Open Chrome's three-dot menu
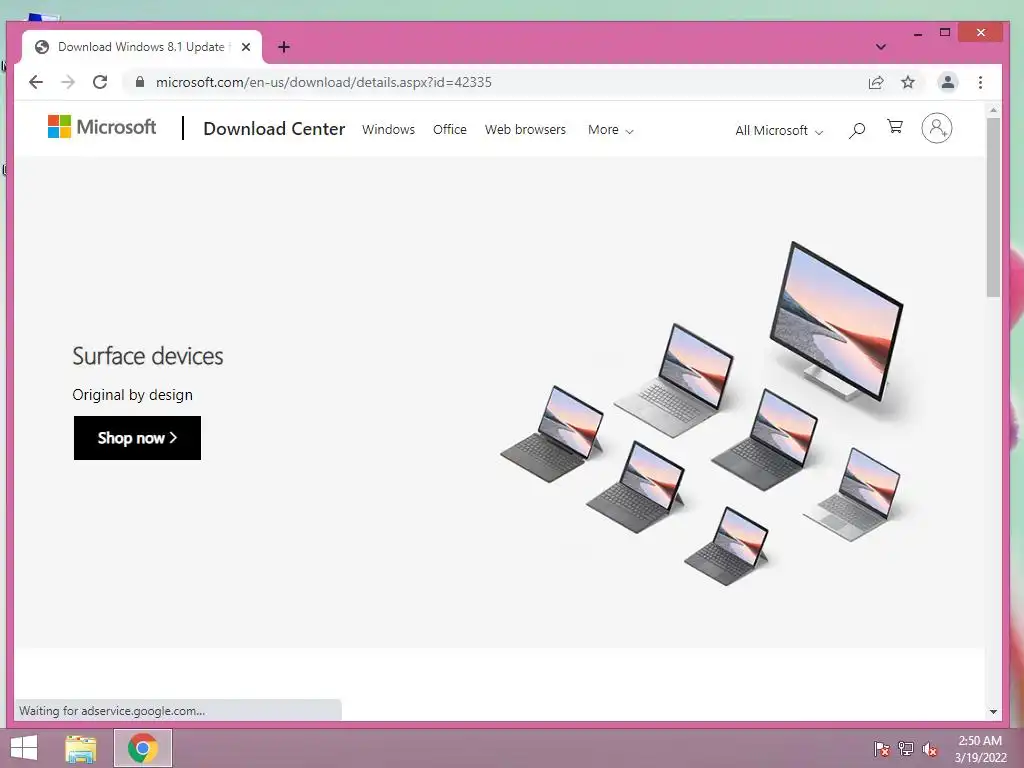The width and height of the screenshot is (1024, 768). [980, 82]
